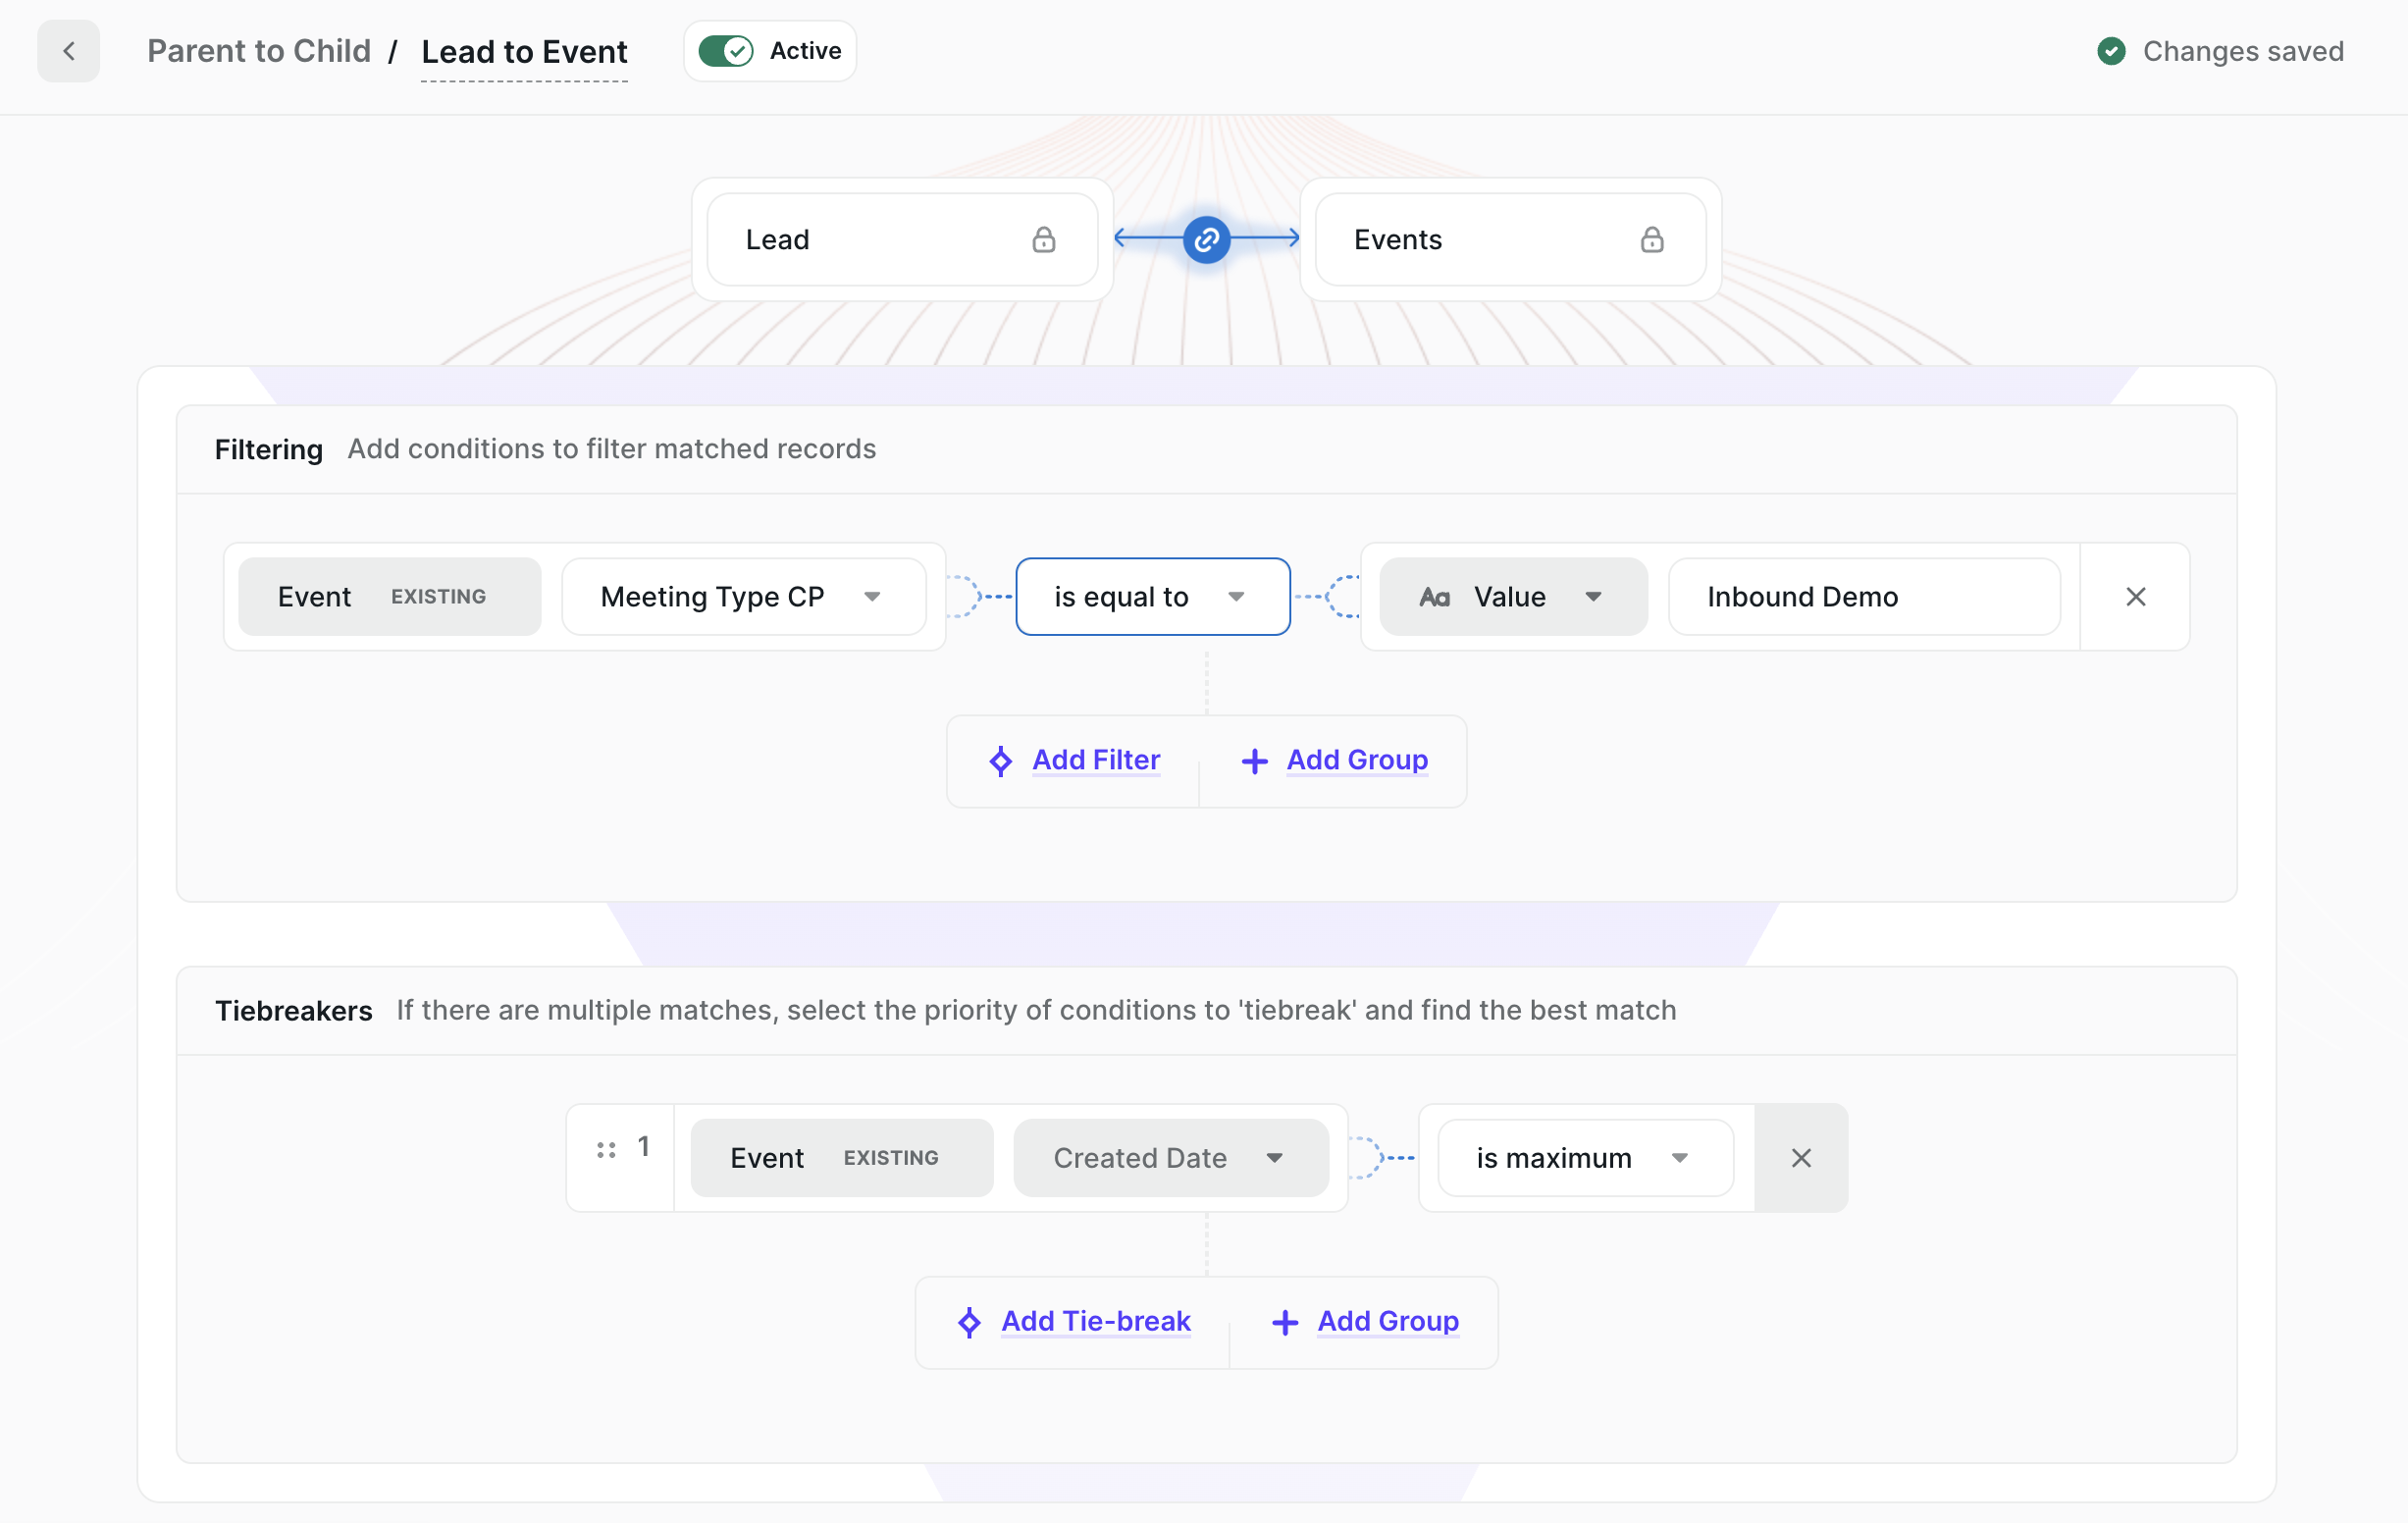The image size is (2408, 1523).
Task: Go to Parent to Child breadcrumb
Action: coord(258,51)
